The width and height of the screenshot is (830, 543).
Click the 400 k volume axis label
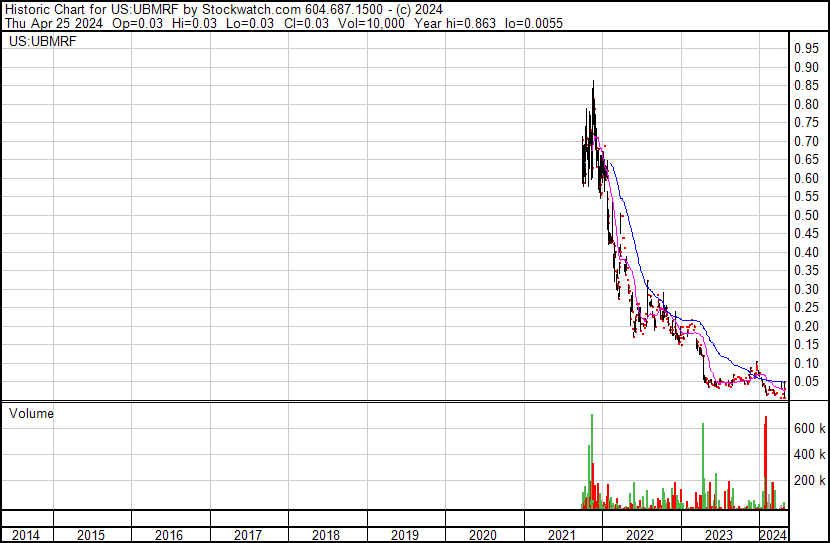[809, 454]
